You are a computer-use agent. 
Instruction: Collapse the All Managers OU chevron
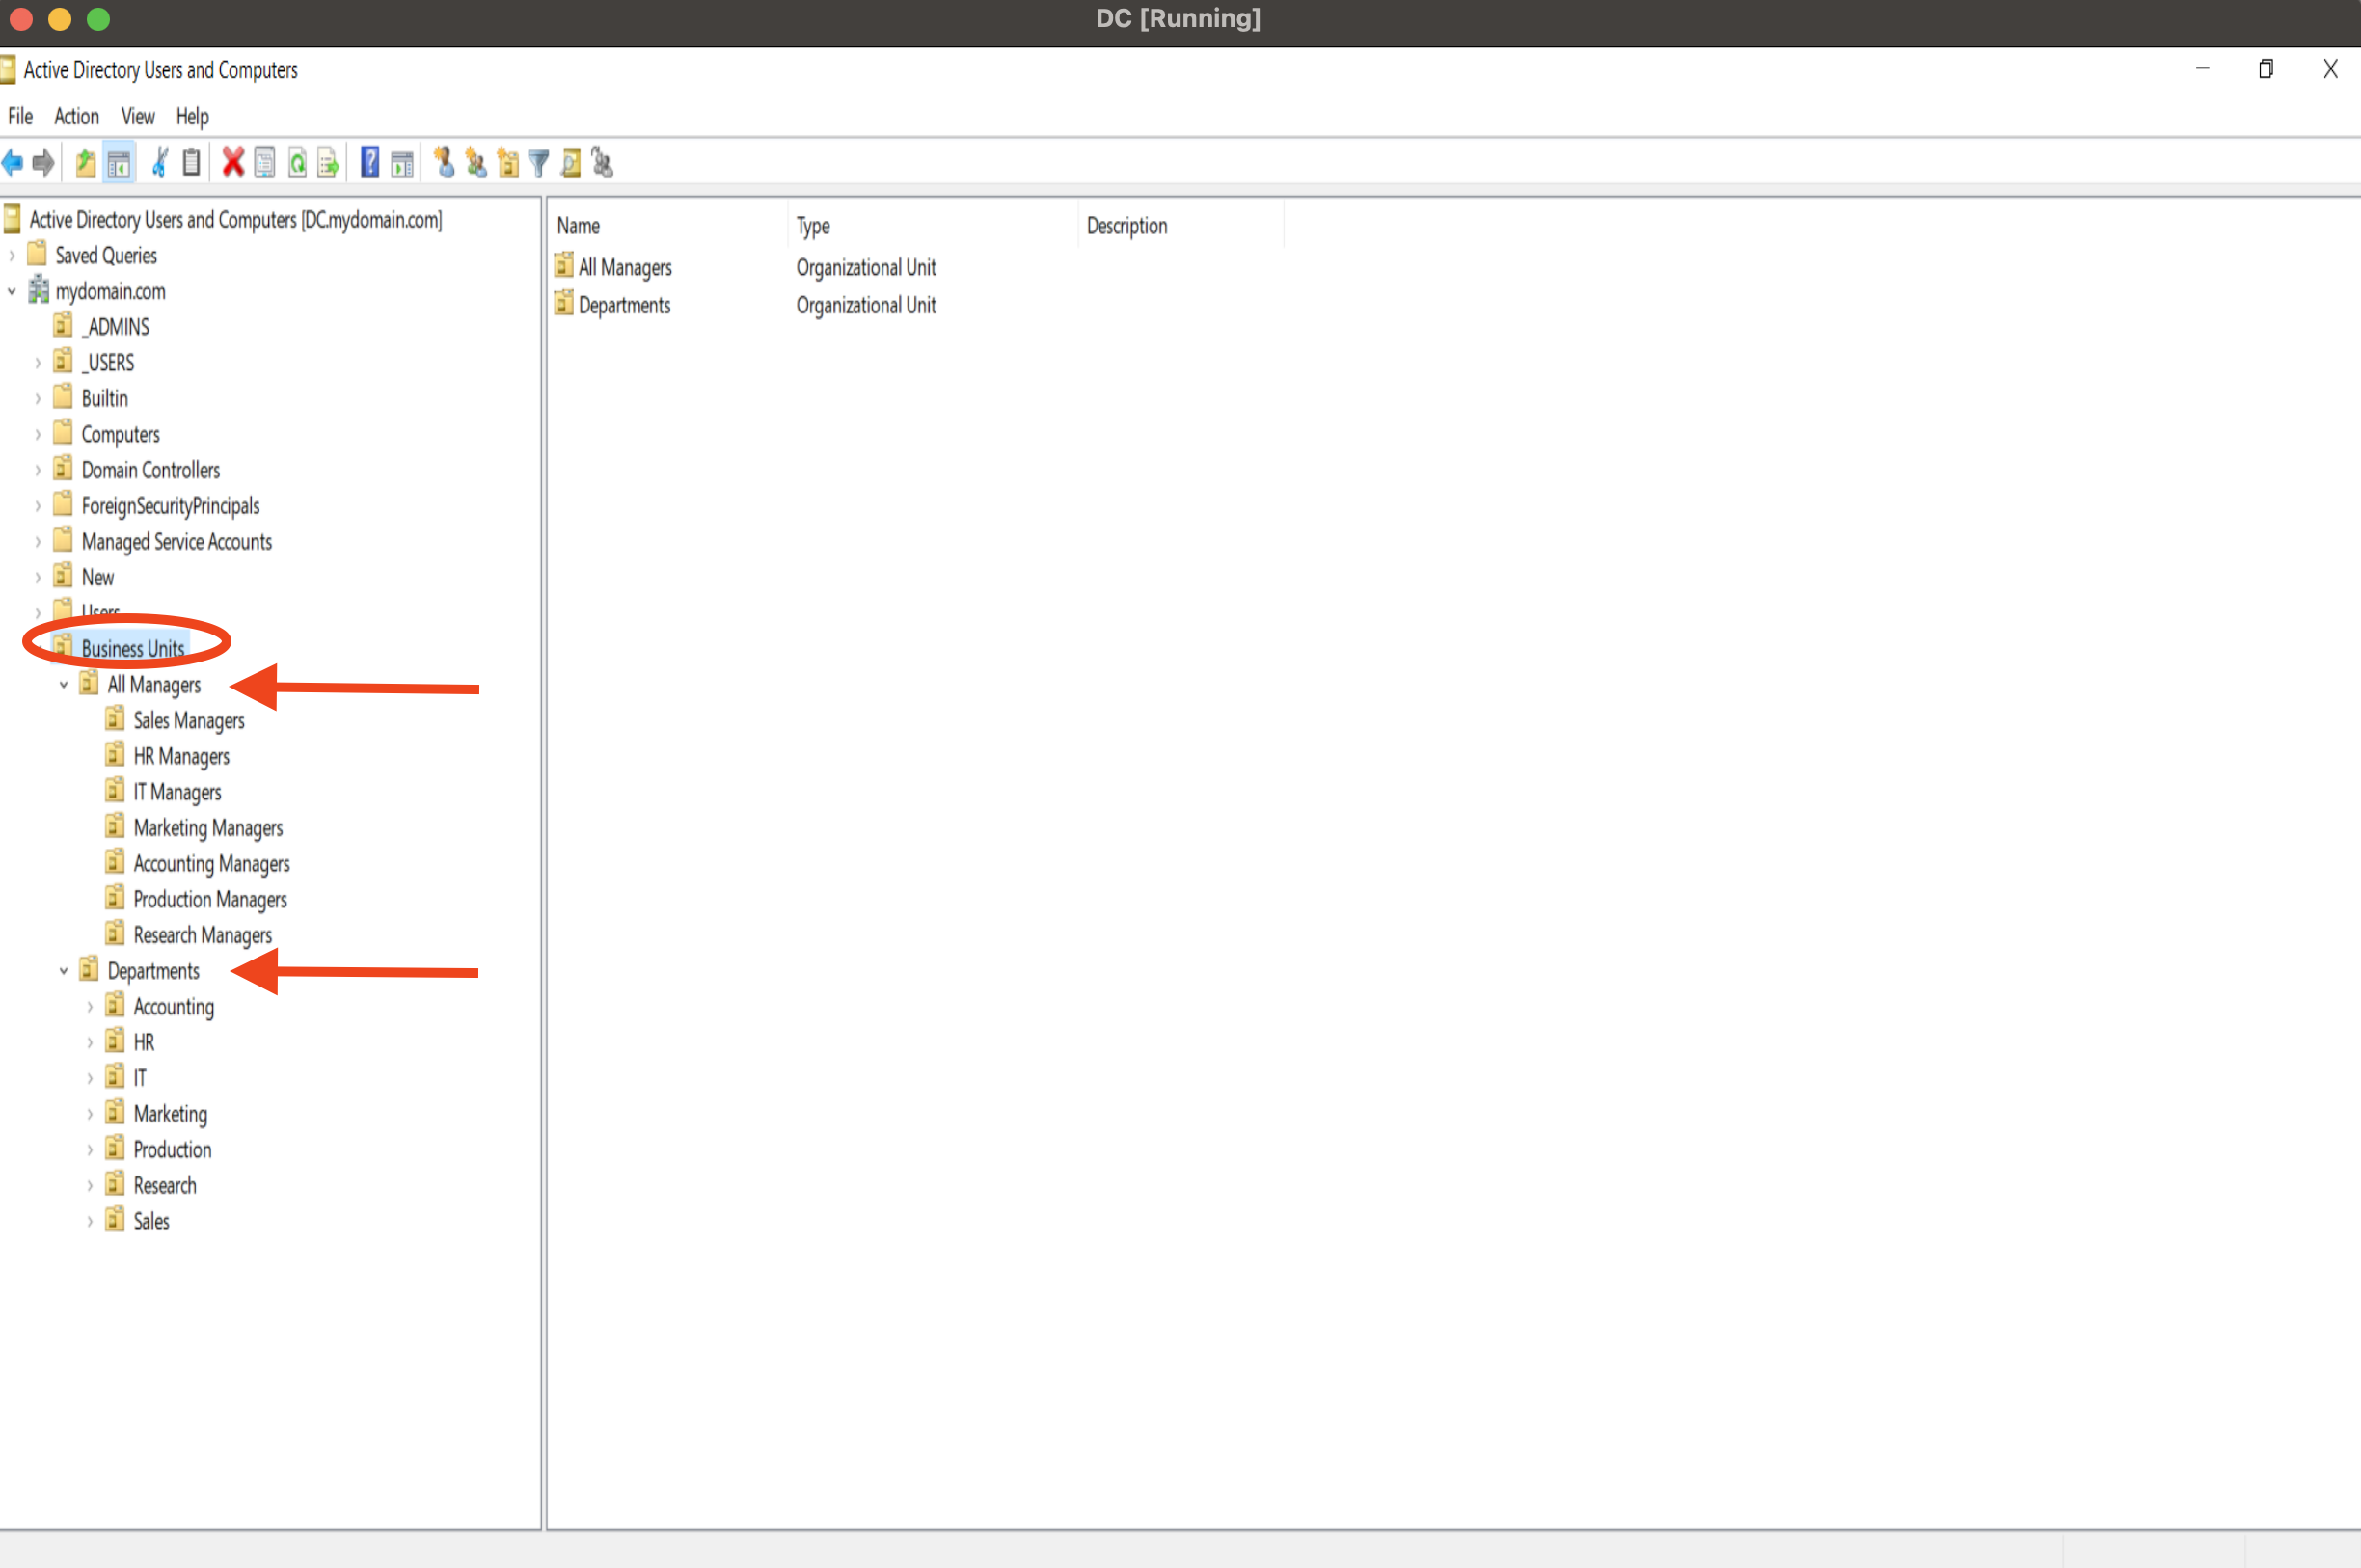coord(64,684)
